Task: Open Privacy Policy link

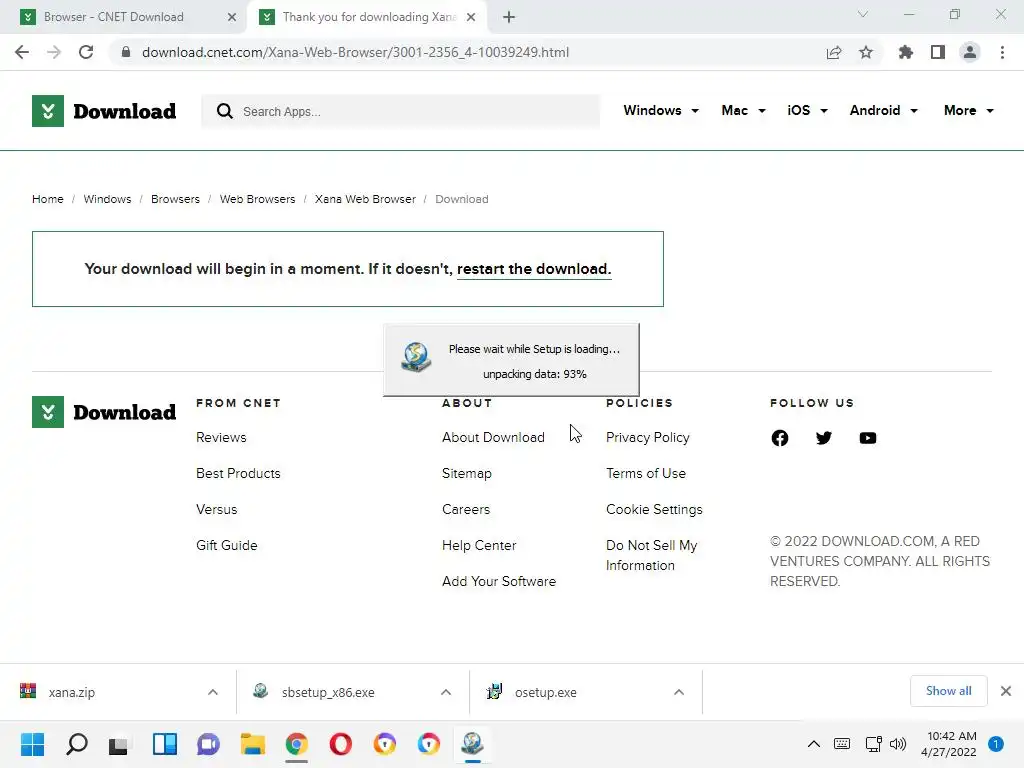Action: click(648, 438)
